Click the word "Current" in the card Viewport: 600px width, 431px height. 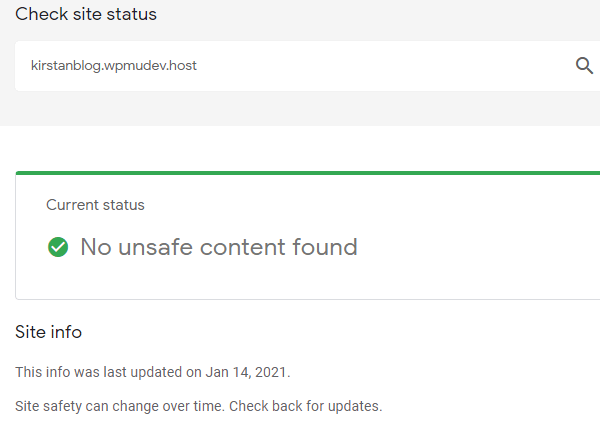pyautogui.click(x=73, y=205)
